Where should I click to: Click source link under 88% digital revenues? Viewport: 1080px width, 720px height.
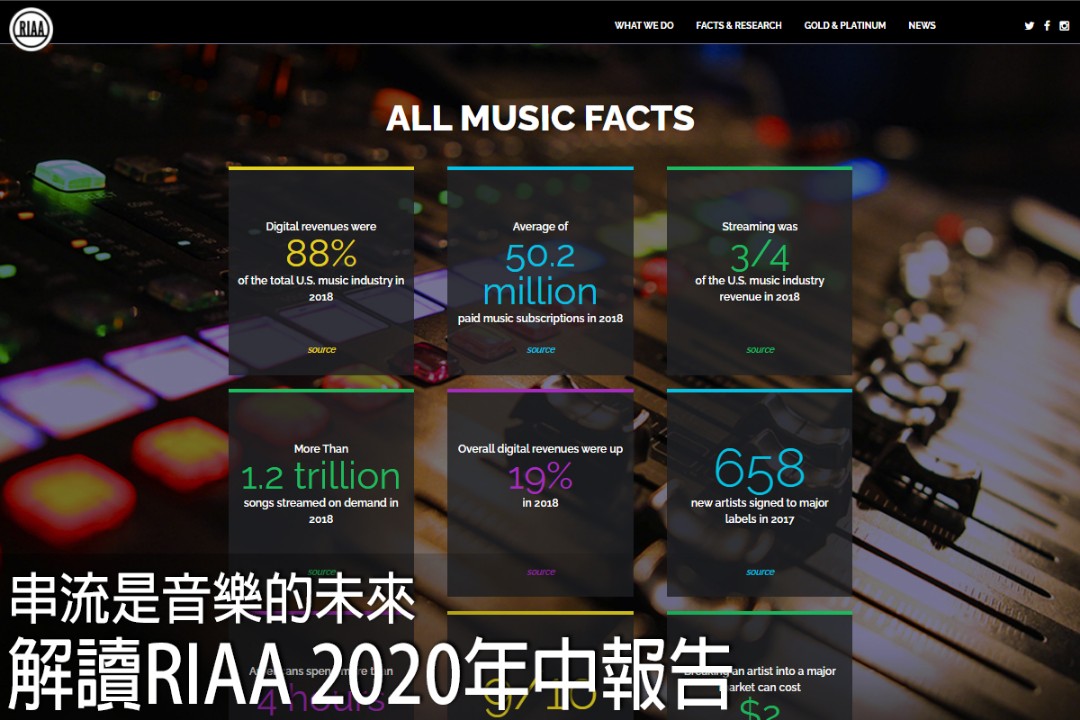(322, 350)
